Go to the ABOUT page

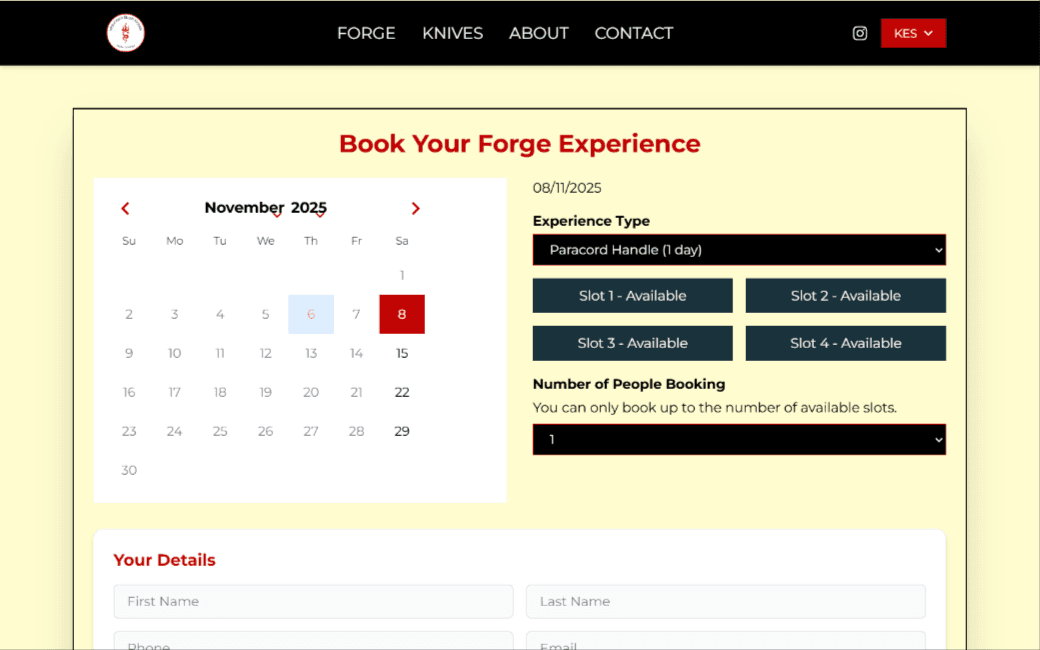[x=538, y=33]
